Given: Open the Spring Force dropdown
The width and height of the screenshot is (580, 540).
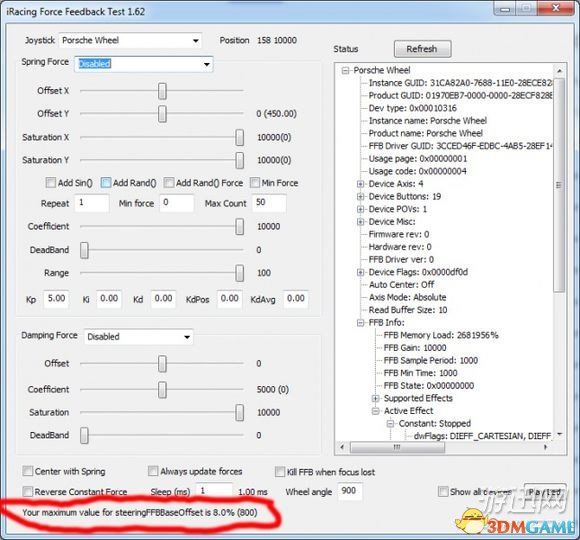Looking at the screenshot, I should (x=144, y=64).
